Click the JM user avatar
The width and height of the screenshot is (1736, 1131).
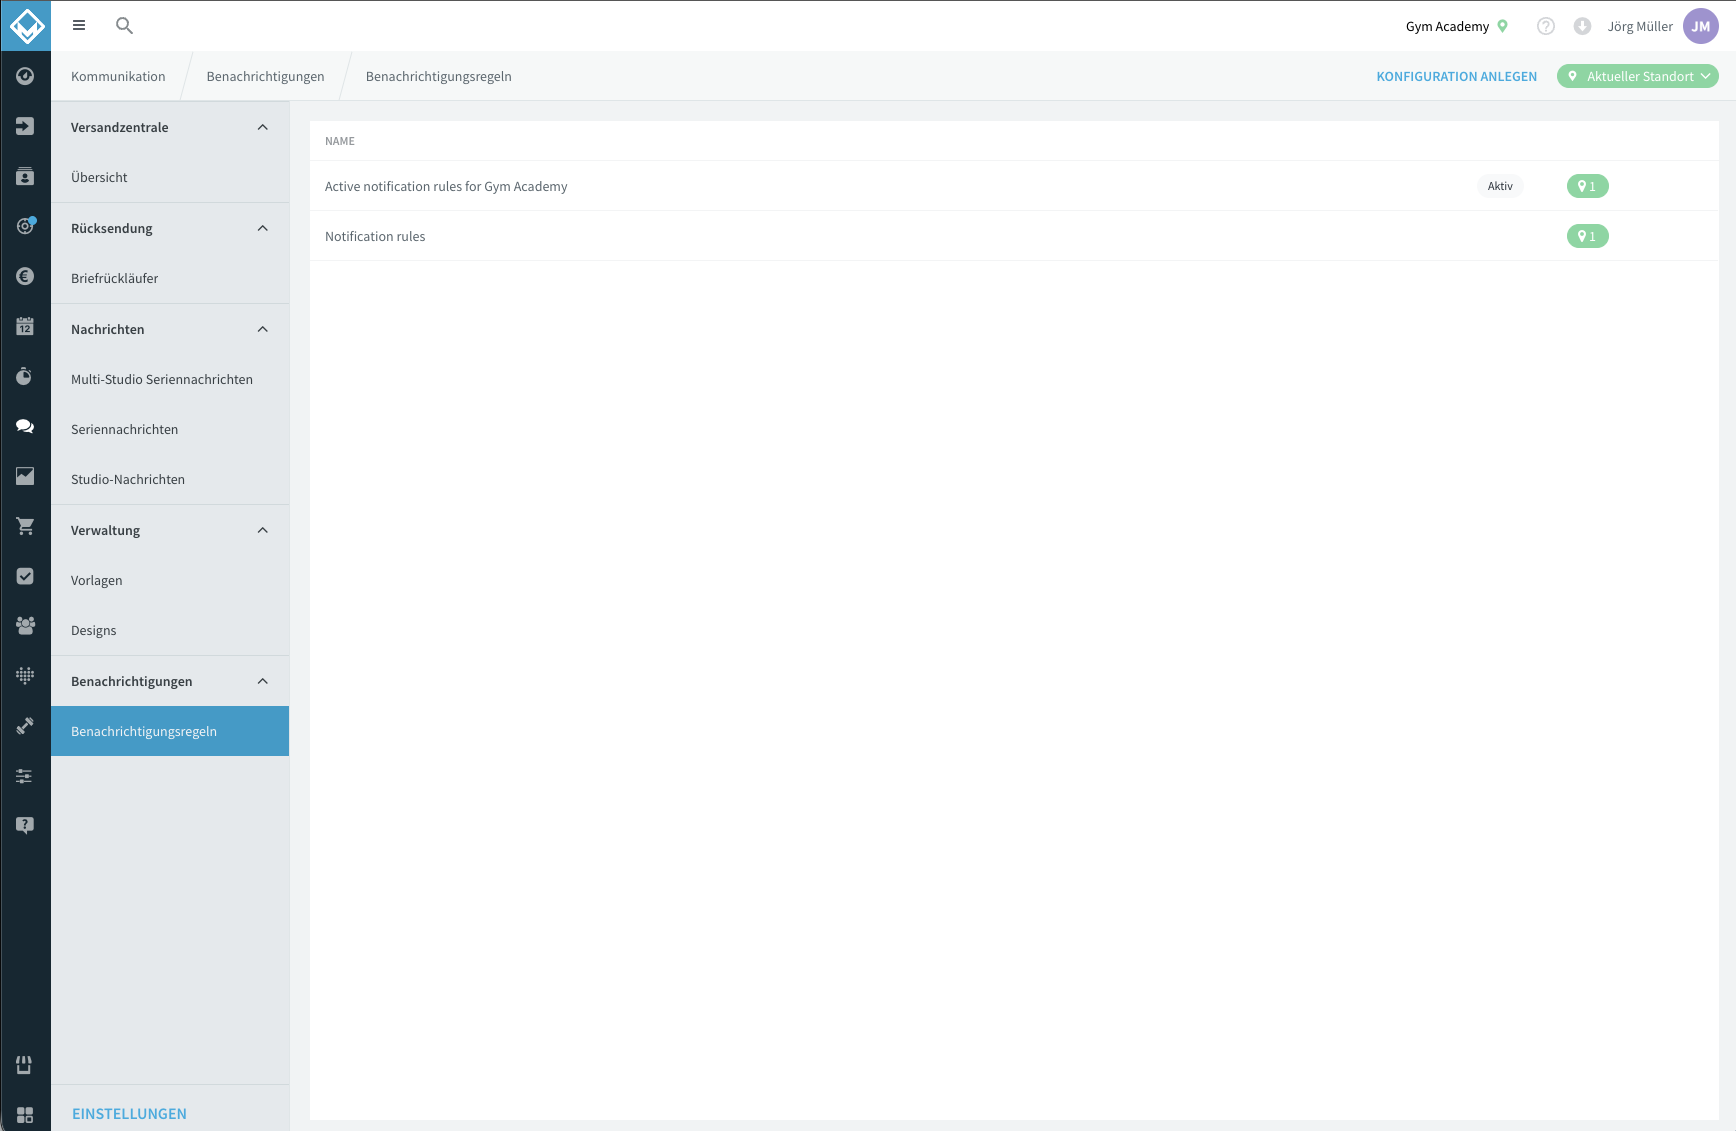(1701, 26)
